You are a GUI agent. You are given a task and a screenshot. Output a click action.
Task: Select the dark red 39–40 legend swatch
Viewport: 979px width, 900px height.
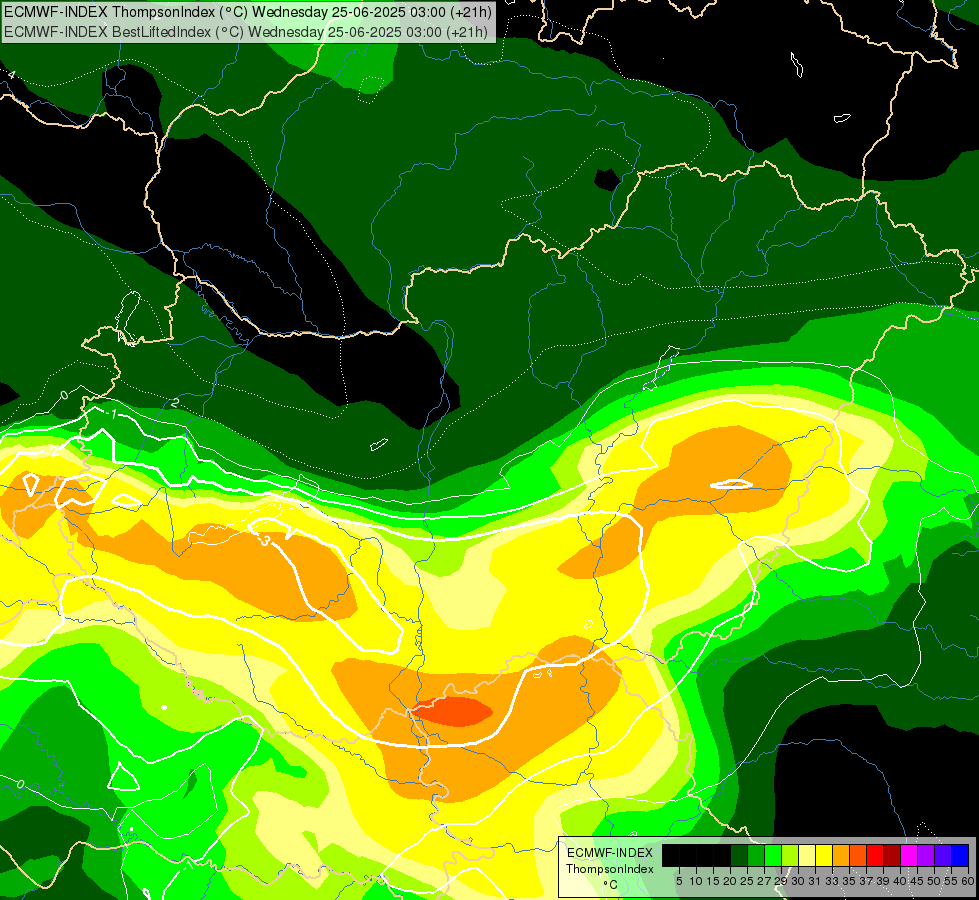pos(892,855)
